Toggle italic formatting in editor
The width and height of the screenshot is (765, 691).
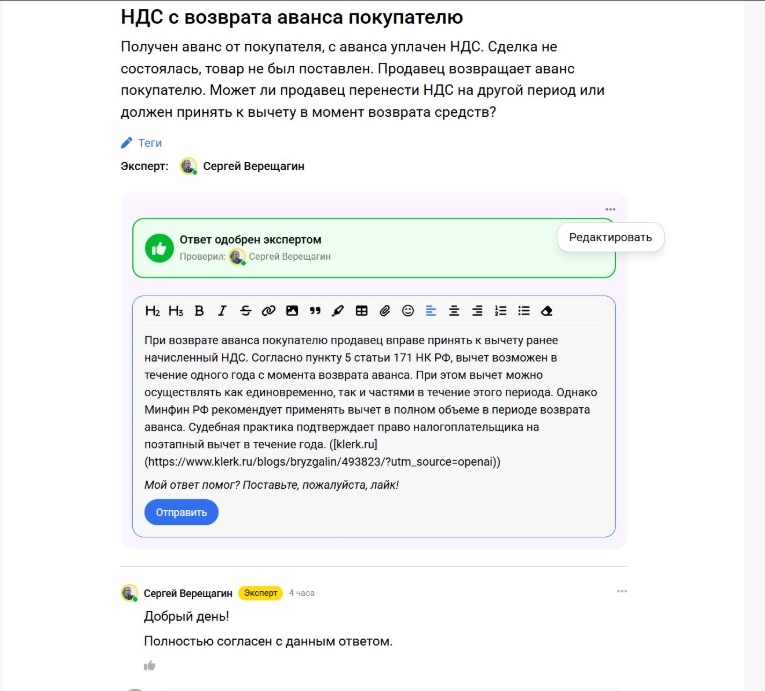(222, 311)
